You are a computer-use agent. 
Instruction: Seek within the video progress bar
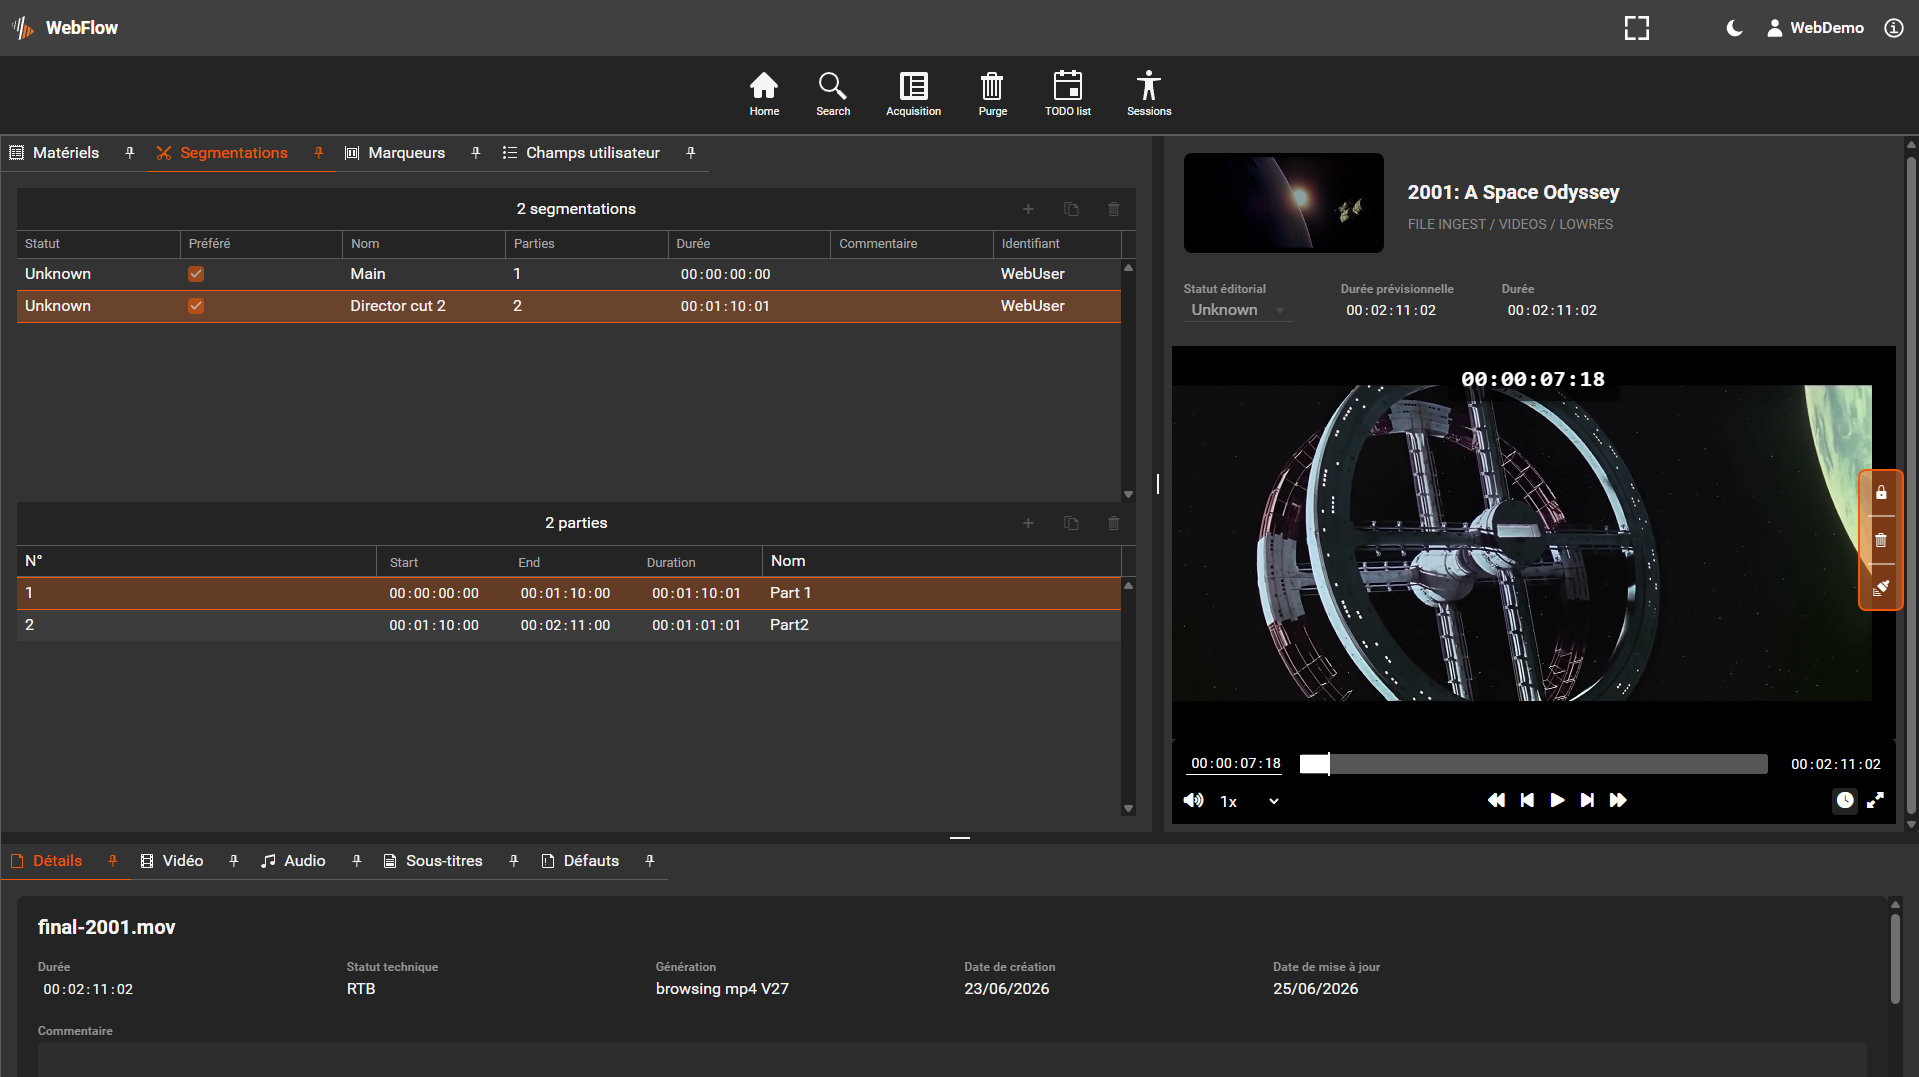[x=1533, y=764]
